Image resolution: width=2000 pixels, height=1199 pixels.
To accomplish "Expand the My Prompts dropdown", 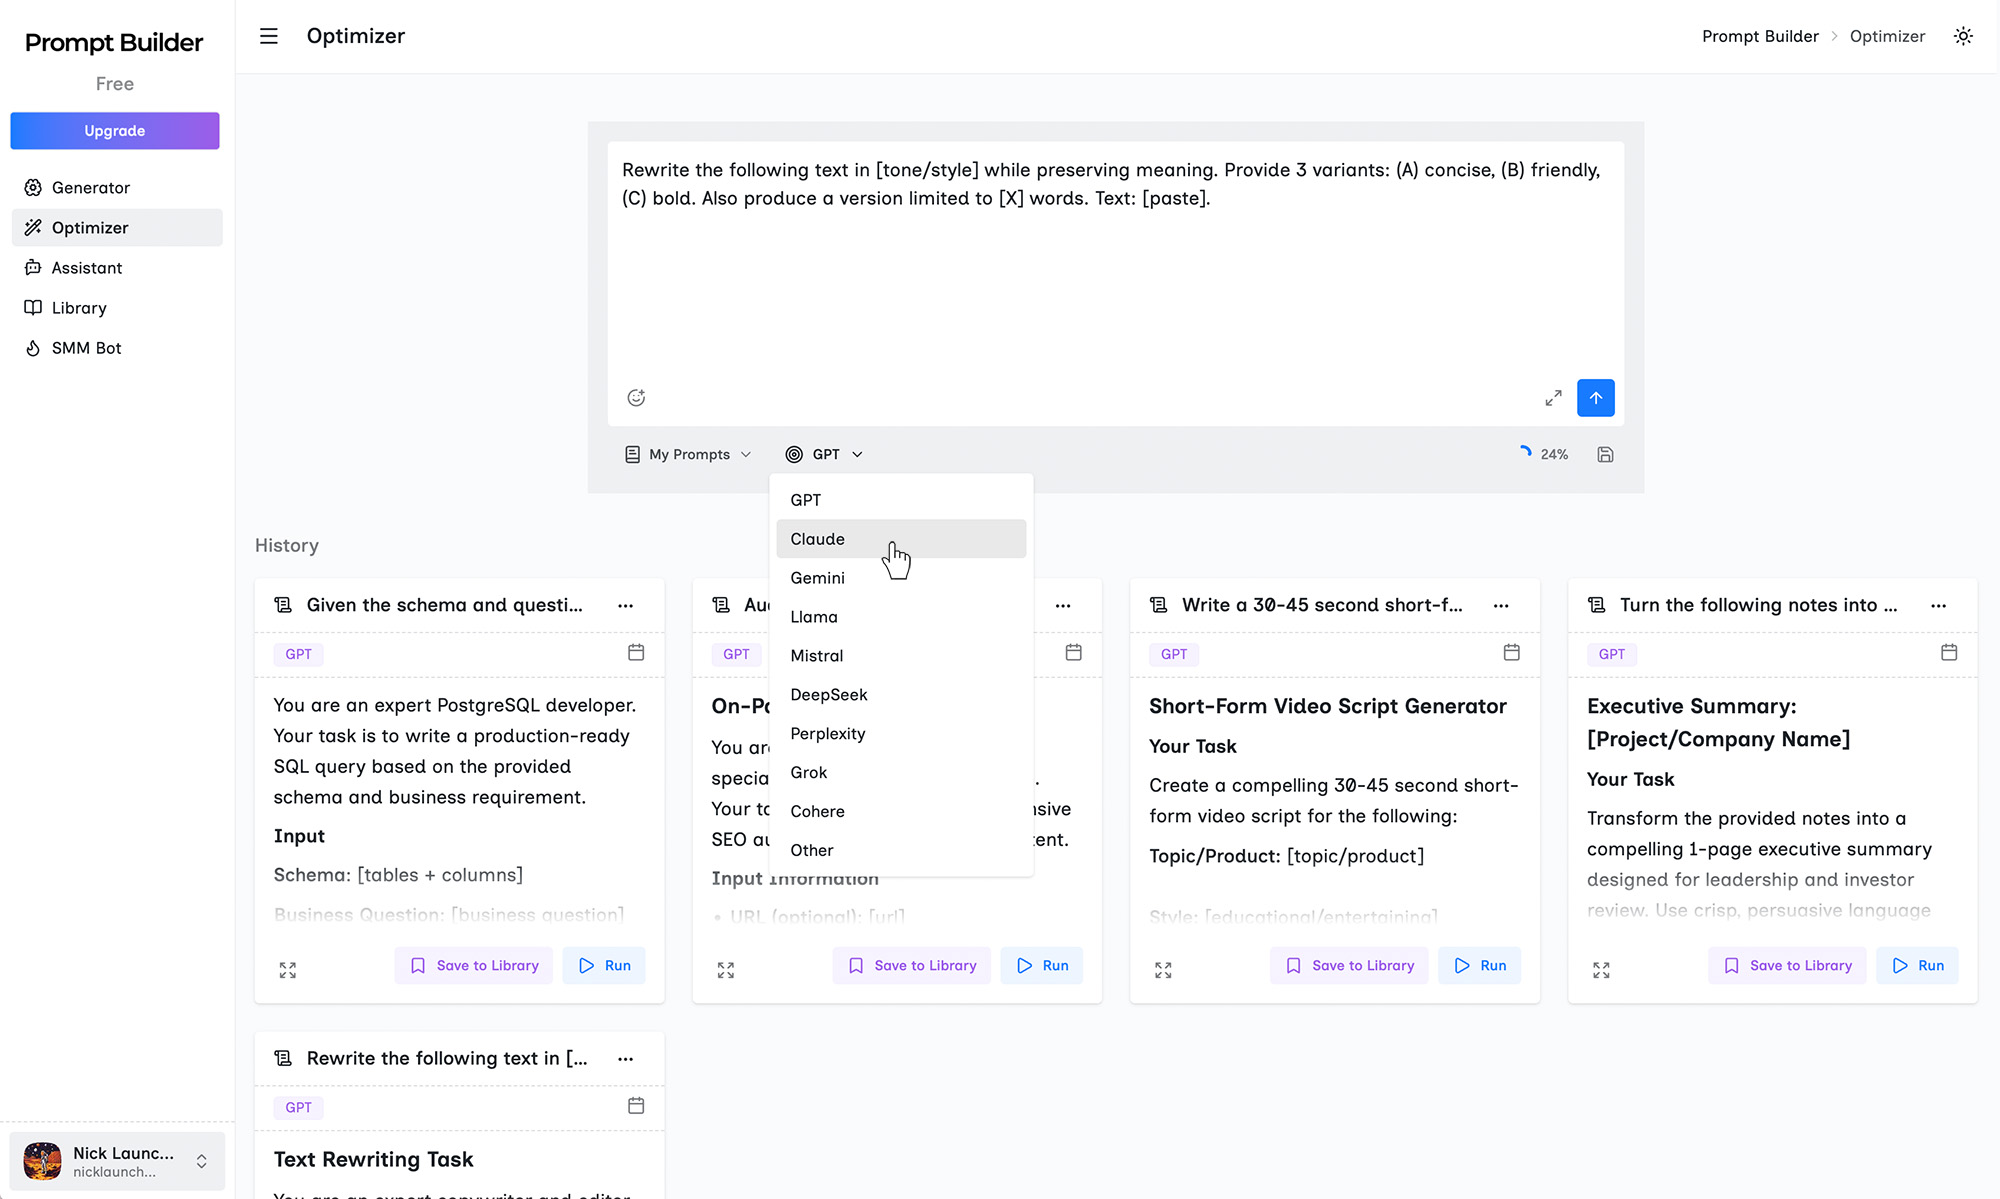I will click(688, 454).
